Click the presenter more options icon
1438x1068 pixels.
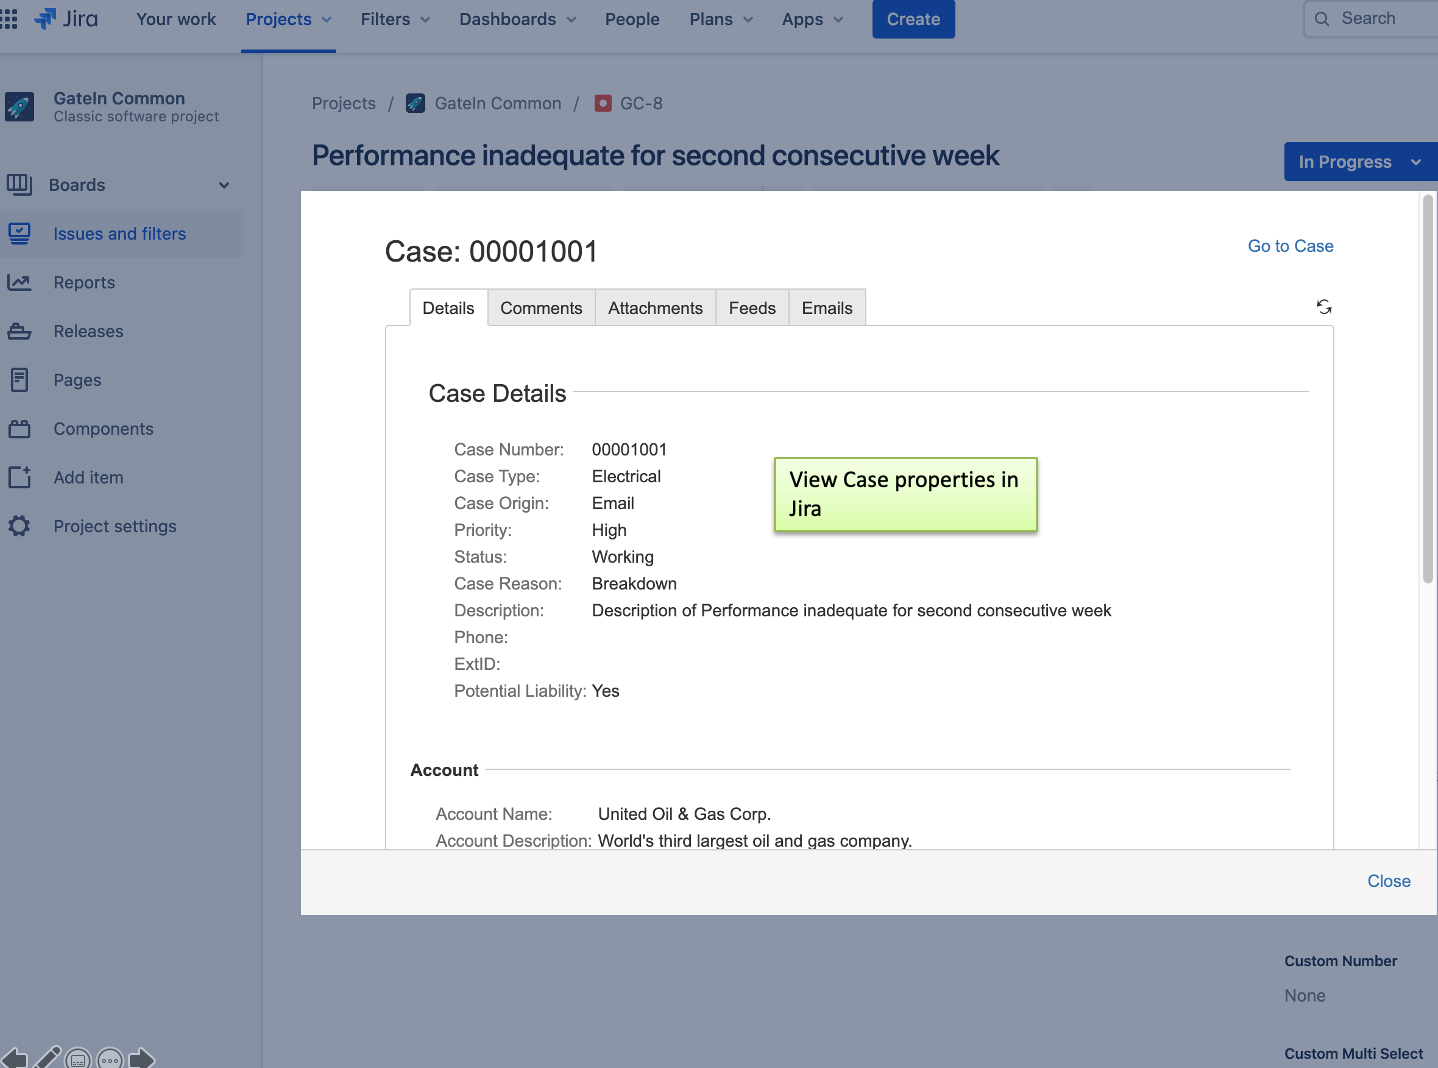click(110, 1058)
